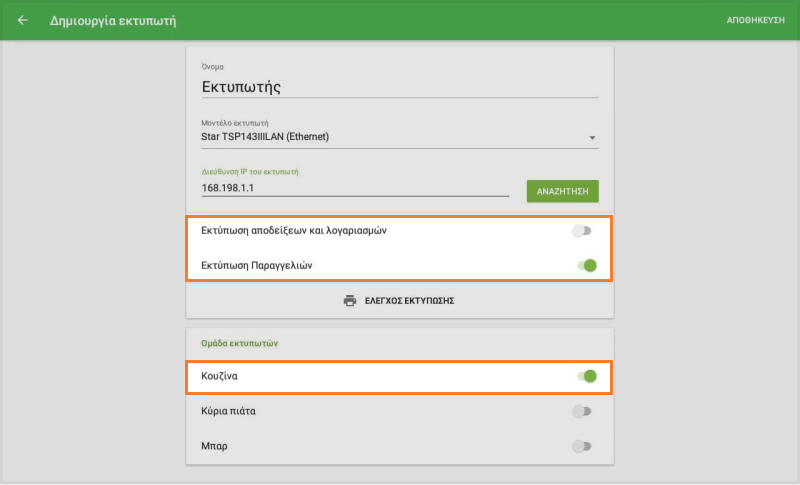Click the printer icon beside ΕΛΕΓΧΟΣ ΕΚΤΥΠΩΣΗΣ
800x485 pixels.
(350, 300)
